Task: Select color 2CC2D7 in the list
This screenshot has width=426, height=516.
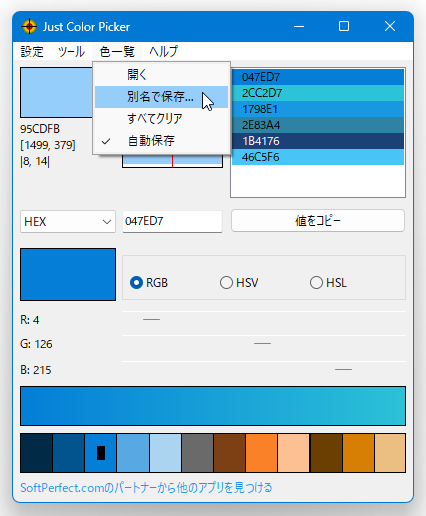Action: click(x=318, y=93)
